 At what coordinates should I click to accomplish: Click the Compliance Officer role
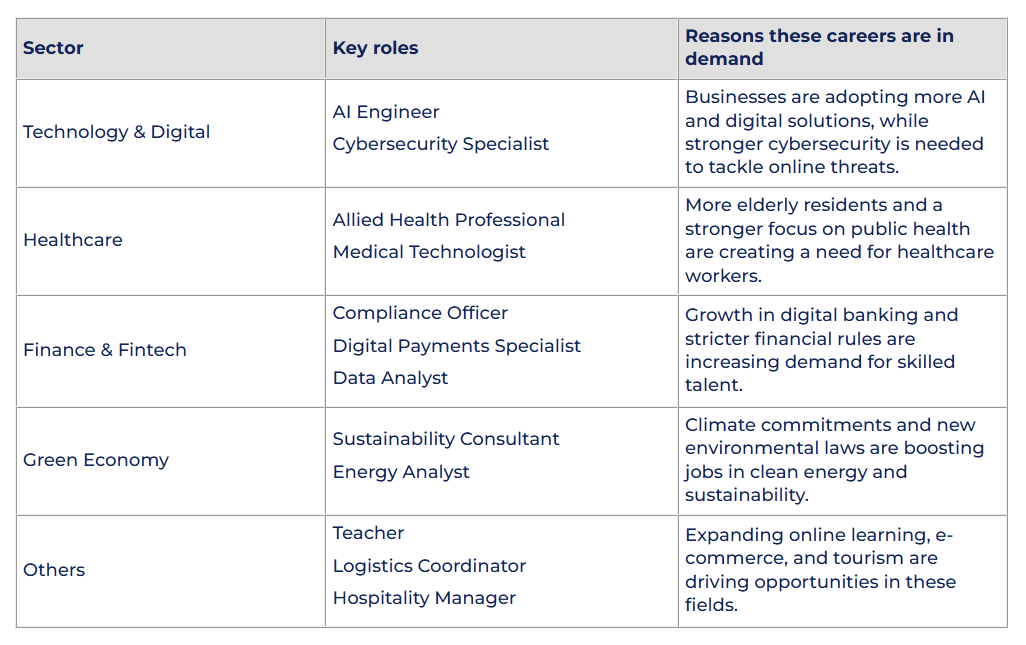coord(420,313)
